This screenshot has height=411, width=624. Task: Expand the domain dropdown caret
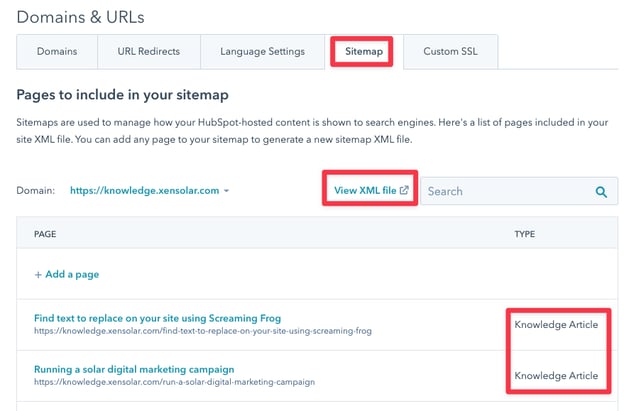[227, 191]
